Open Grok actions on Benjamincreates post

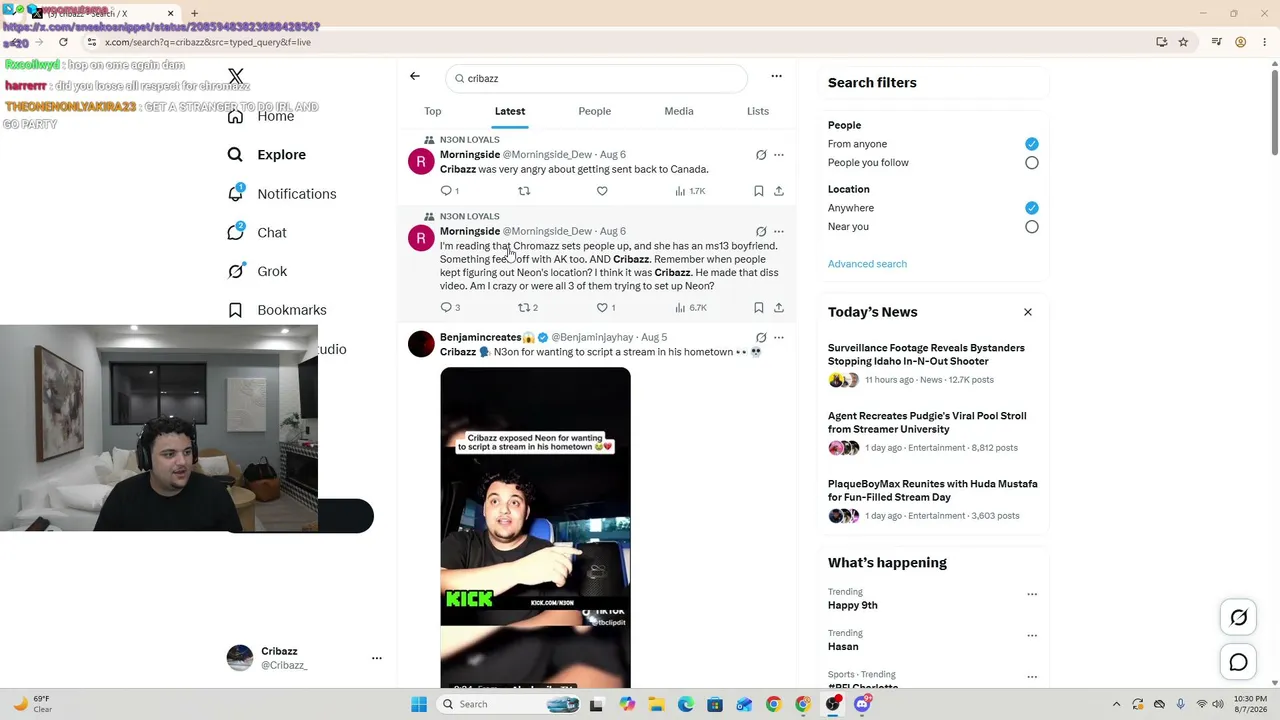(761, 338)
